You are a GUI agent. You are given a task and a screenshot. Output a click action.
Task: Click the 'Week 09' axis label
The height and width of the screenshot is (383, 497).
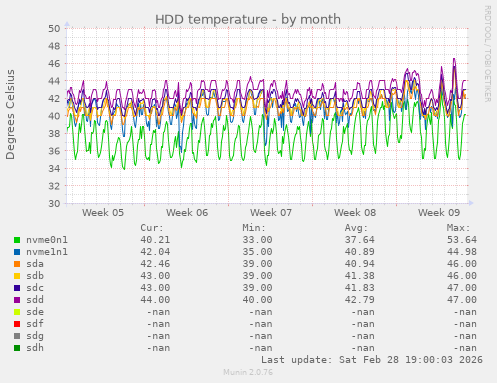coord(439,212)
